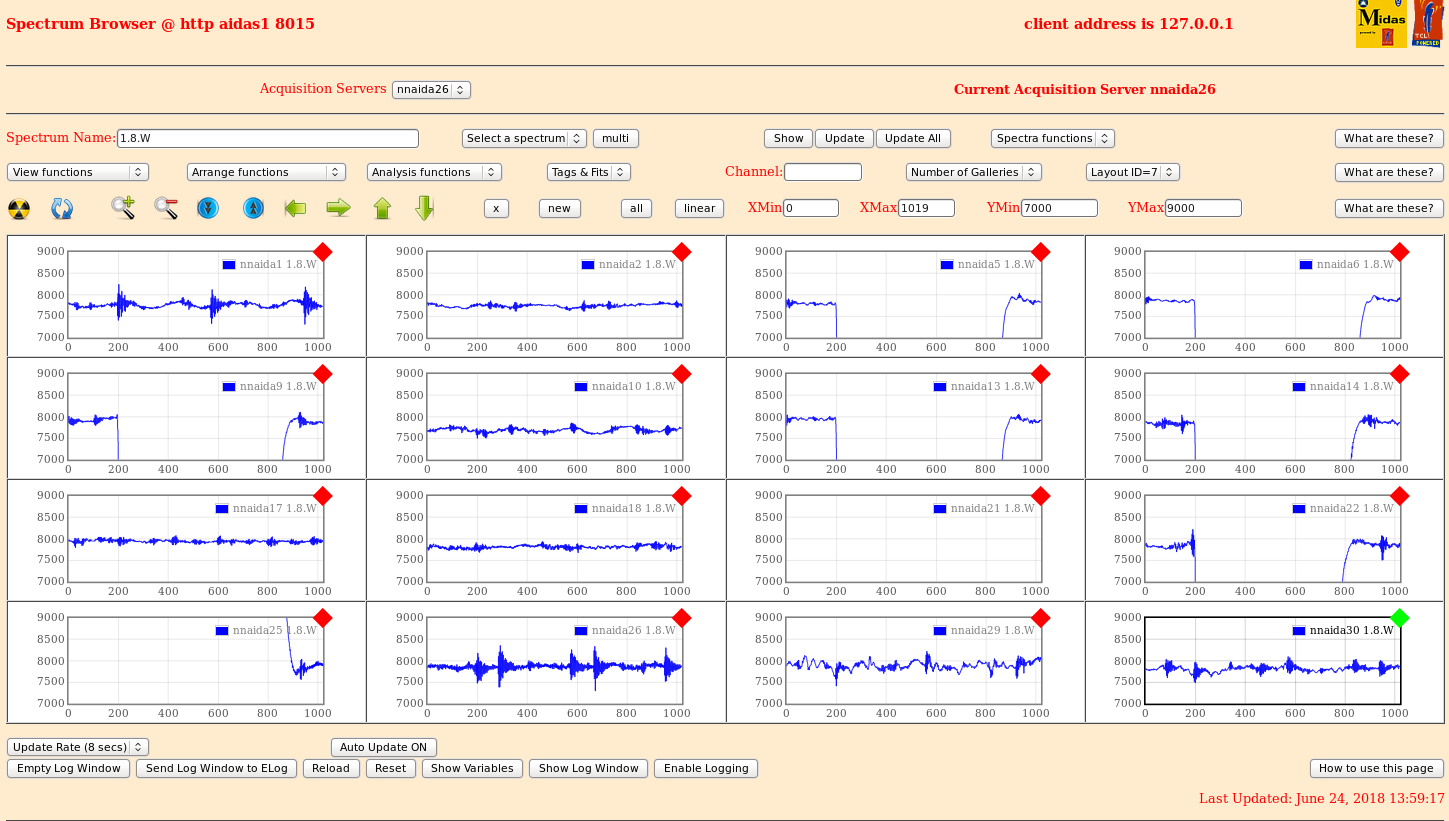This screenshot has width=1449, height=821.
Task: Click the green right arrow icon
Action: [x=339, y=208]
